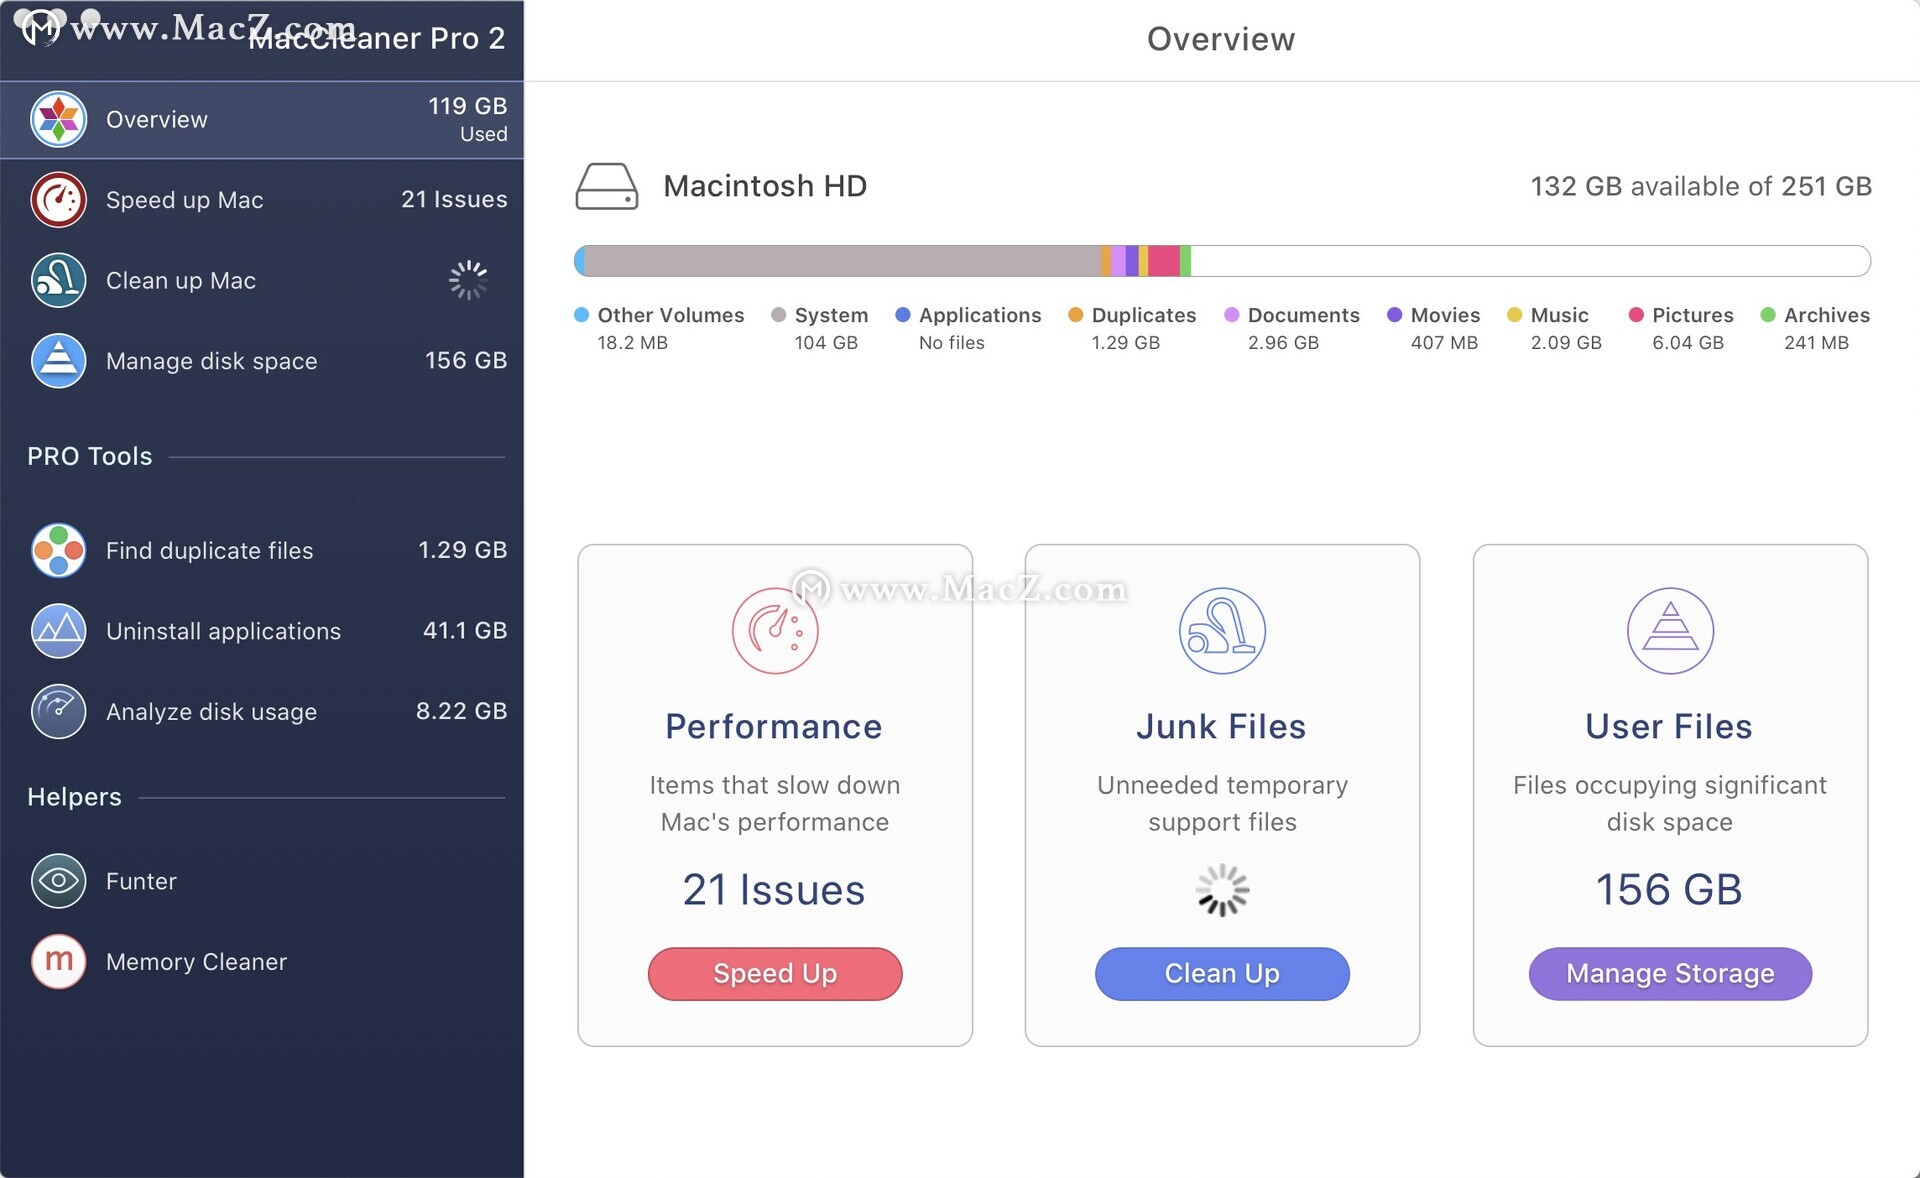Click the Funter eye icon
The width and height of the screenshot is (1920, 1178).
tap(58, 881)
